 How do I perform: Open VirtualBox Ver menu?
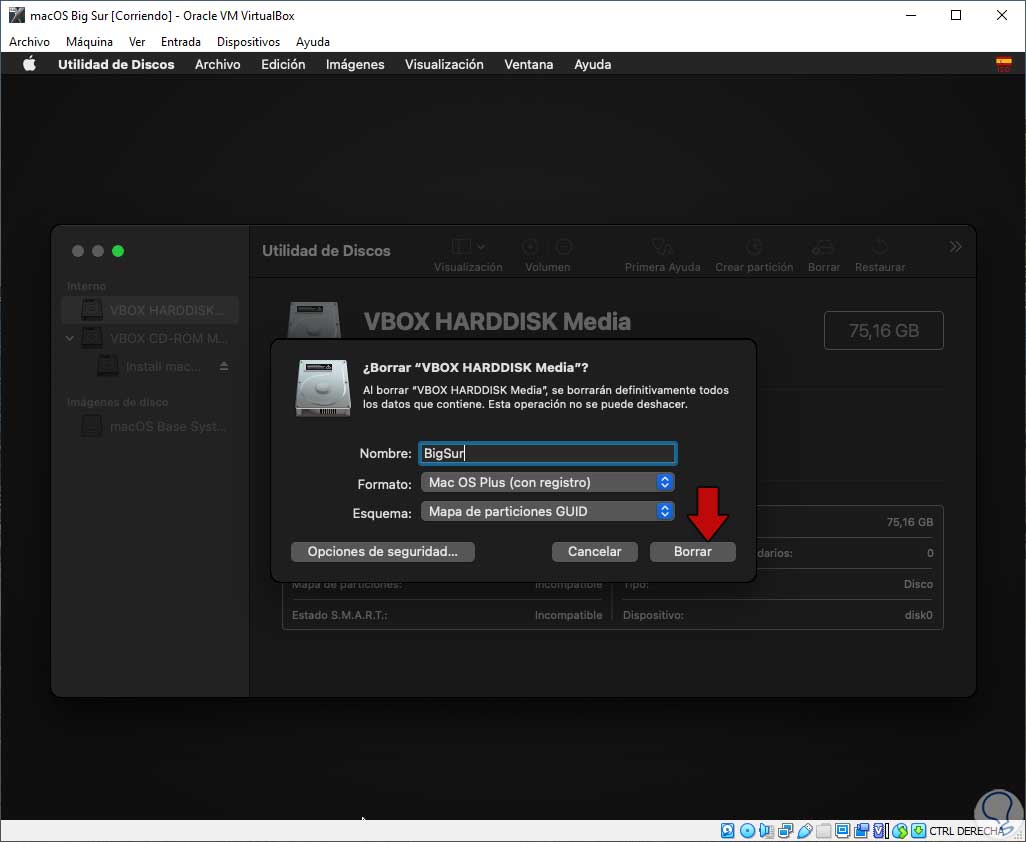pos(137,42)
